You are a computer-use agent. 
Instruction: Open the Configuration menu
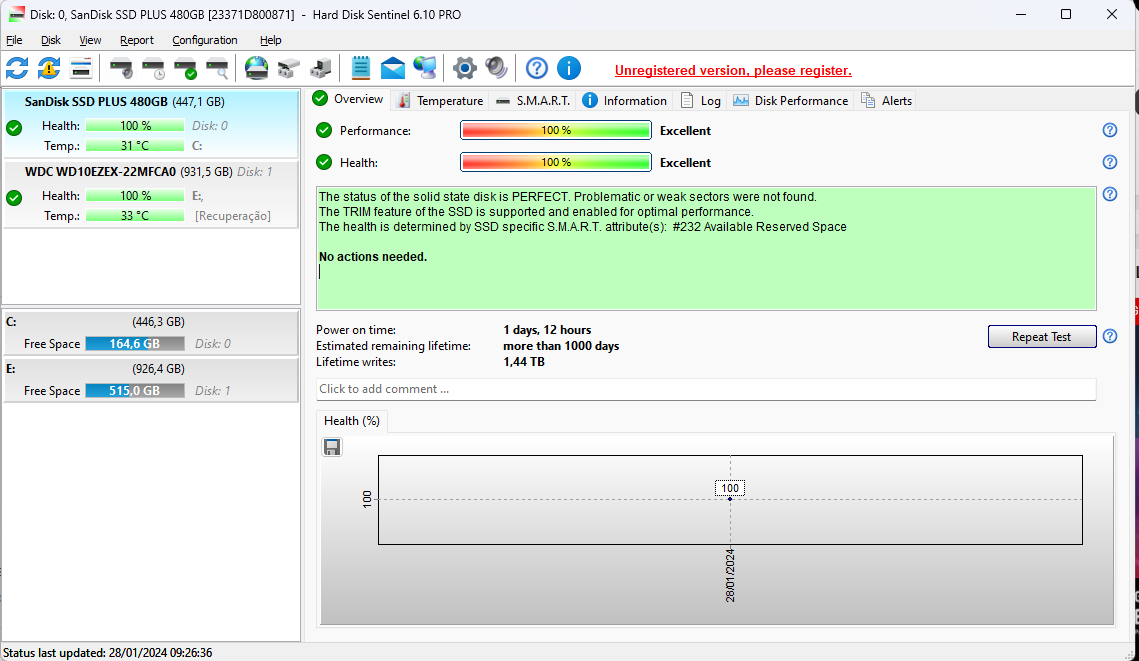tap(205, 40)
